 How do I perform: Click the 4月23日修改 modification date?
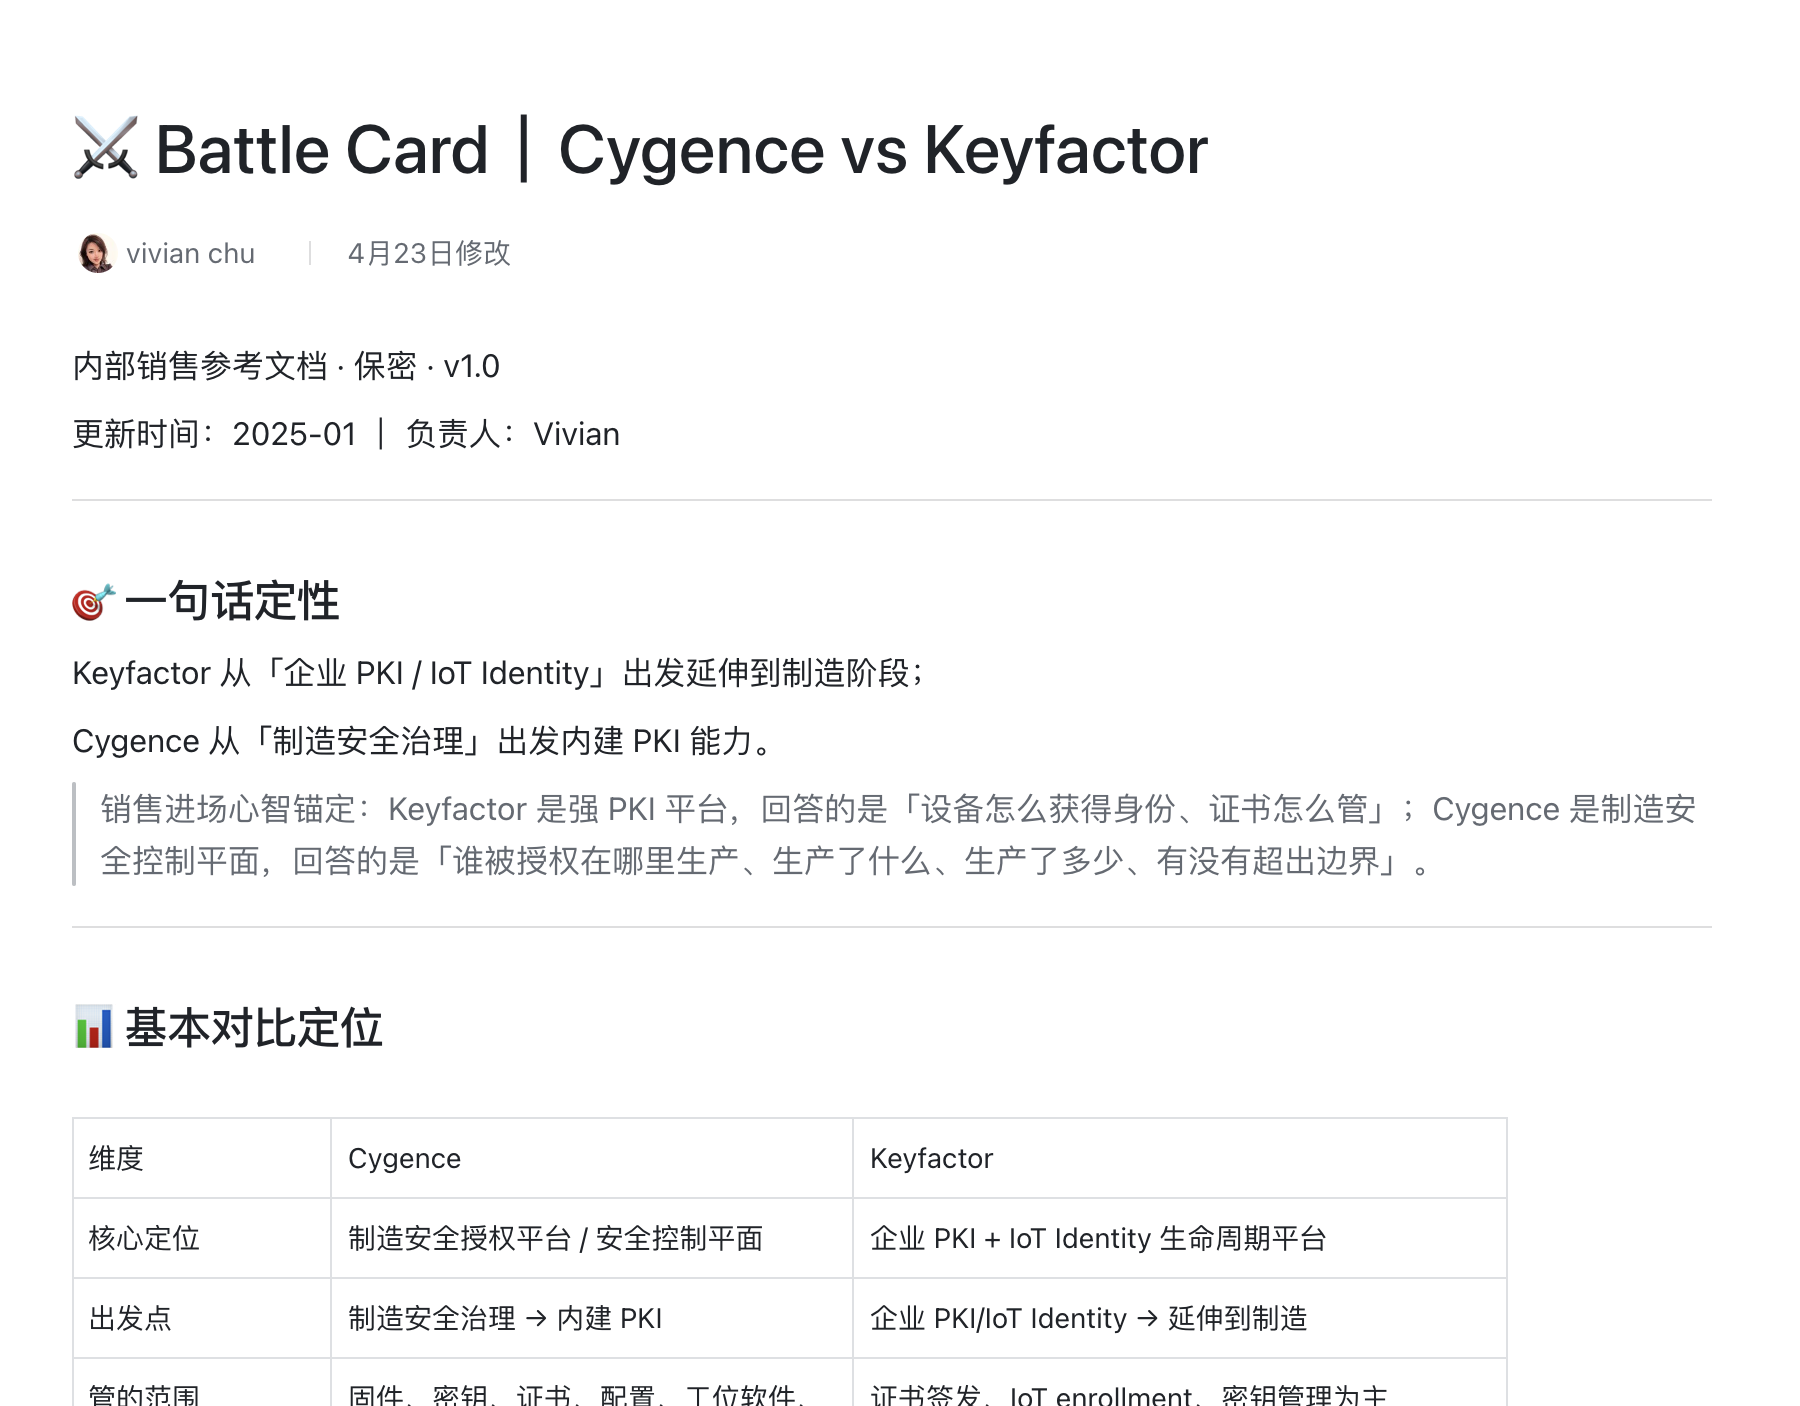coord(429,253)
